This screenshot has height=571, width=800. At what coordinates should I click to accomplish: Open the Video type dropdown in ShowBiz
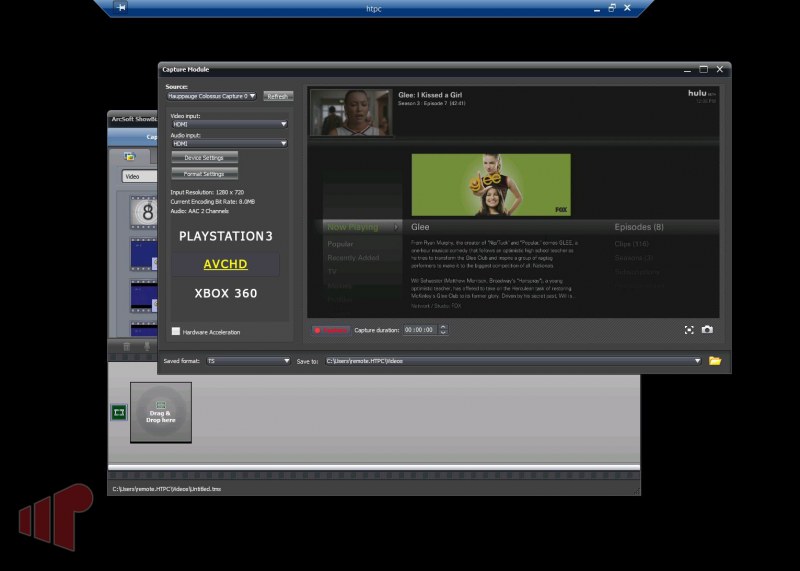click(139, 176)
